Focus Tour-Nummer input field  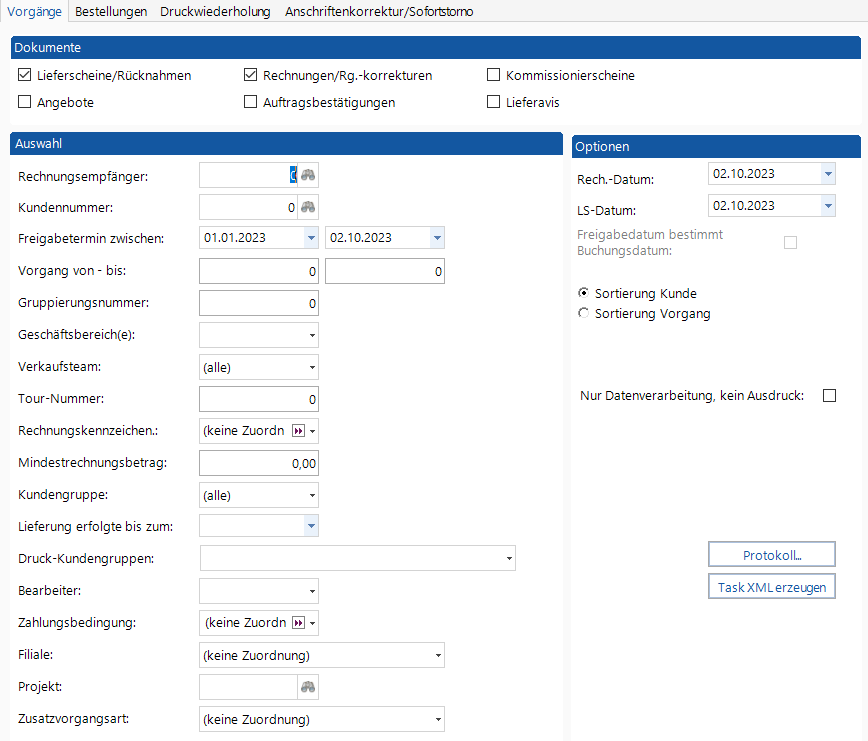(x=259, y=399)
